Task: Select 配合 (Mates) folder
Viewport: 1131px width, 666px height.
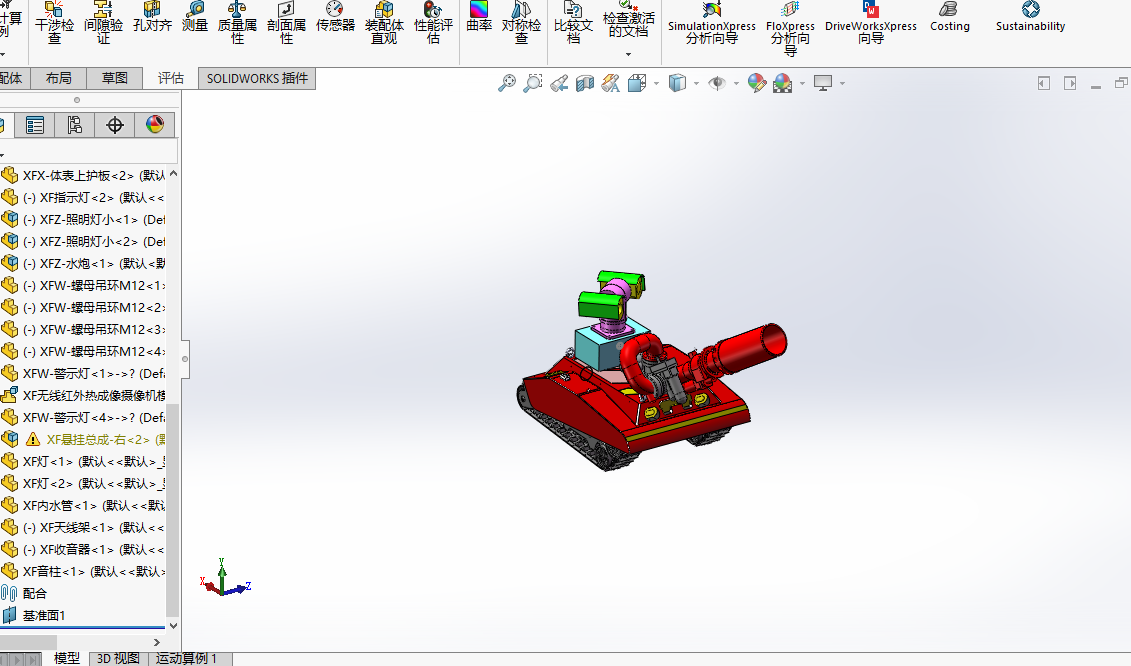Action: click(x=24, y=593)
